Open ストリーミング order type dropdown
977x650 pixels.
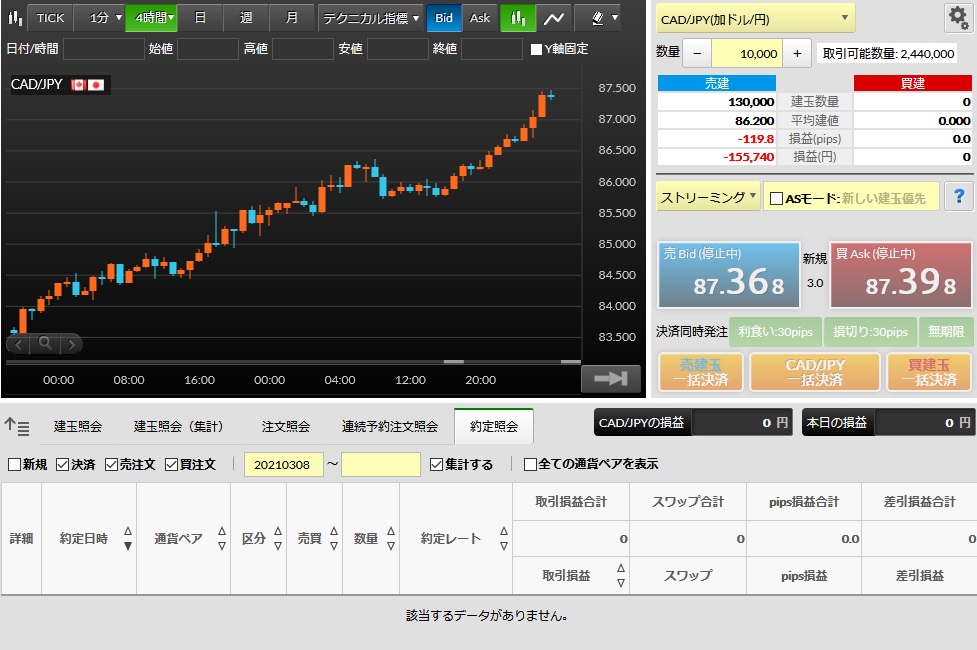(x=708, y=197)
